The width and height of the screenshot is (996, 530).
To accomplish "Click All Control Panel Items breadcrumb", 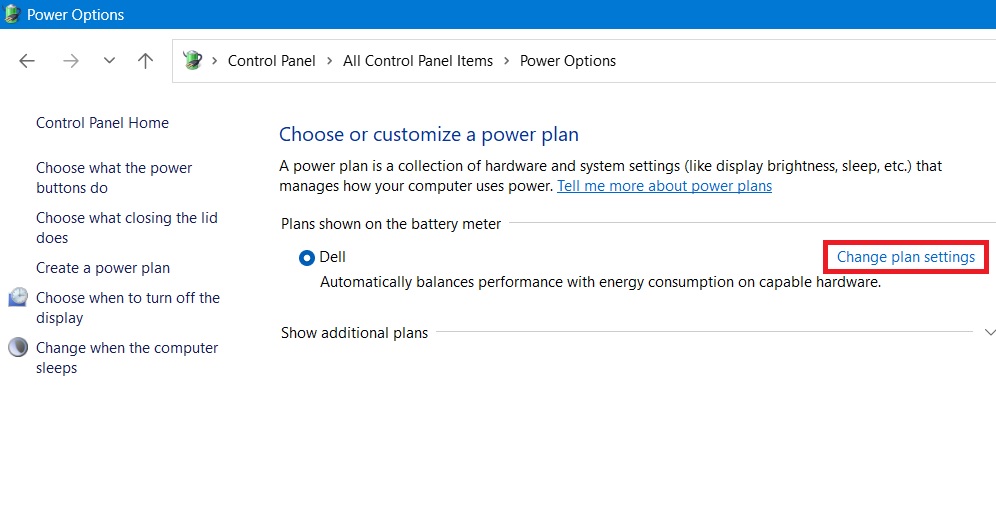I will 418,61.
